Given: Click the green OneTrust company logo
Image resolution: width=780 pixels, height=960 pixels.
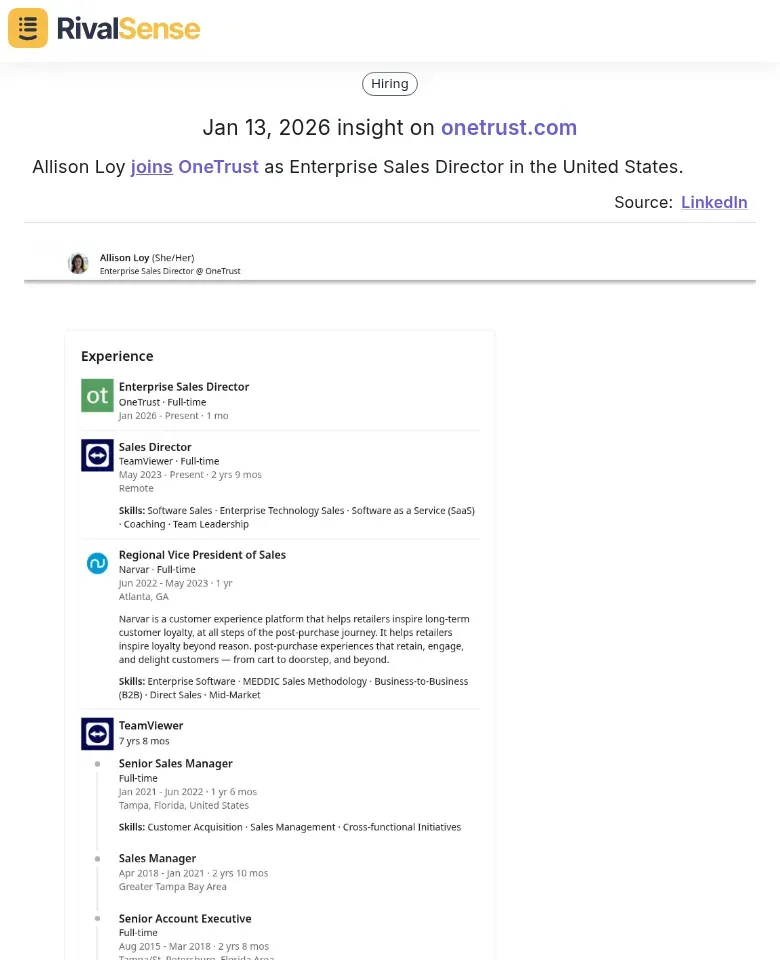Looking at the screenshot, I should (x=97, y=396).
